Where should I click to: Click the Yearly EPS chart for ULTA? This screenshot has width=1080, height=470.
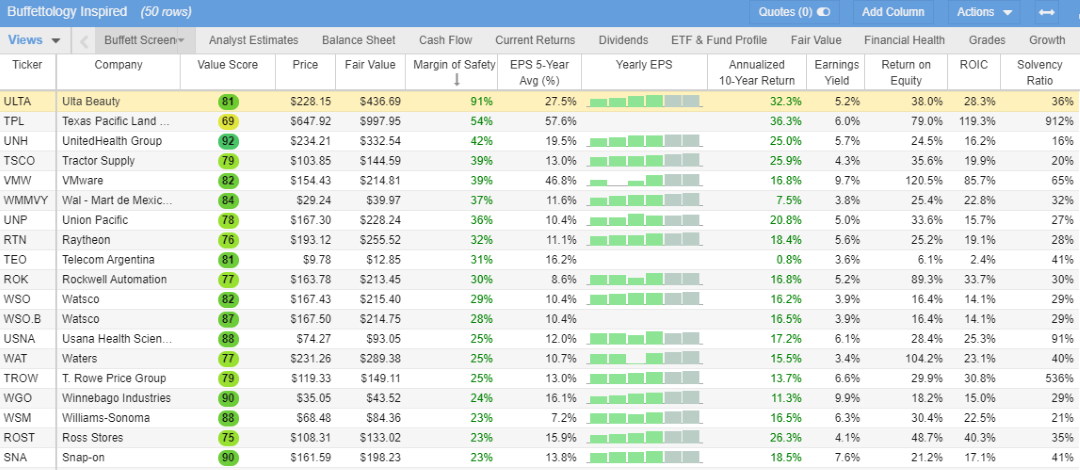(645, 101)
